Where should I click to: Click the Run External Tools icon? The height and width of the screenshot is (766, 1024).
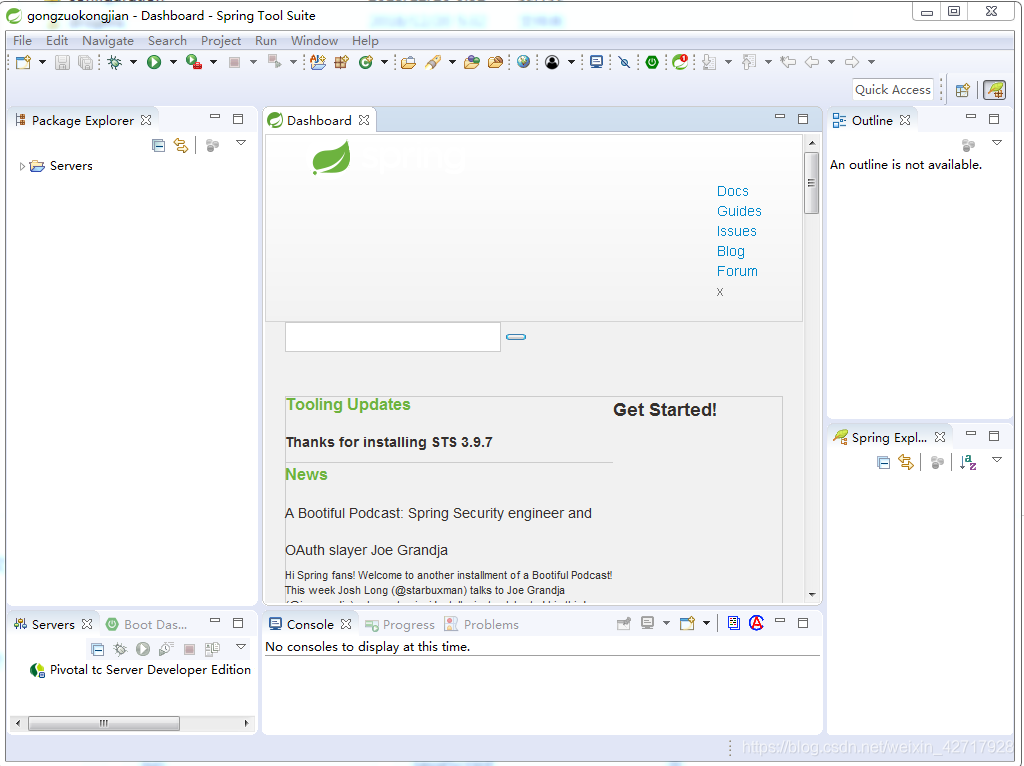tap(194, 62)
